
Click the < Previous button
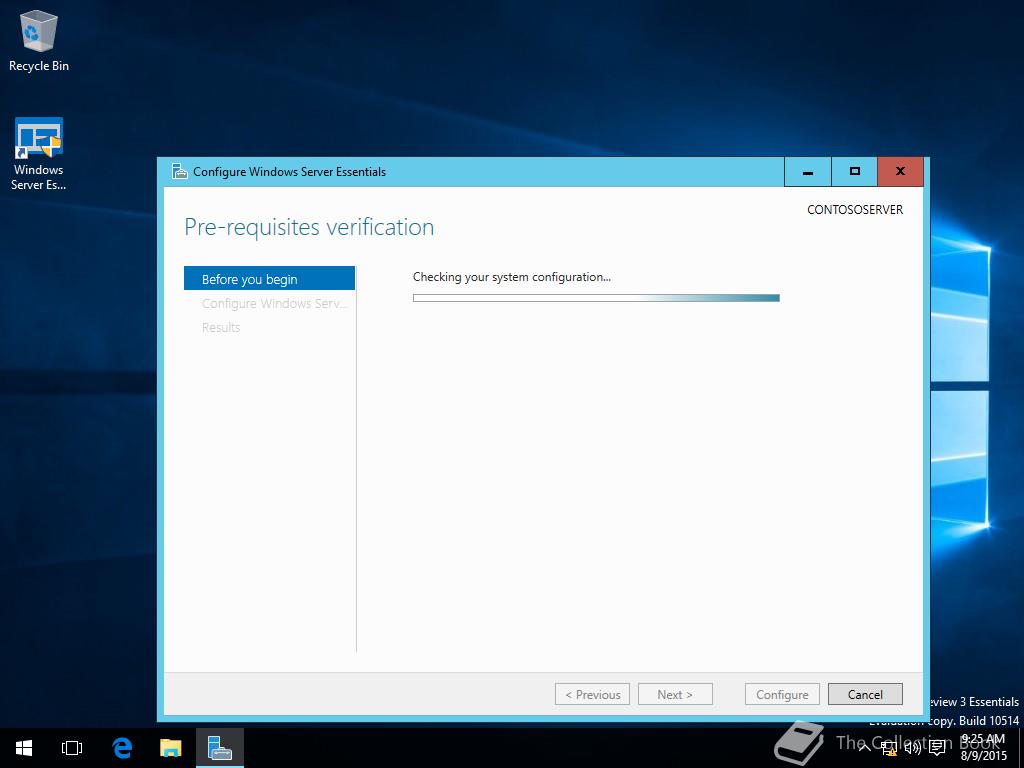[x=592, y=694]
